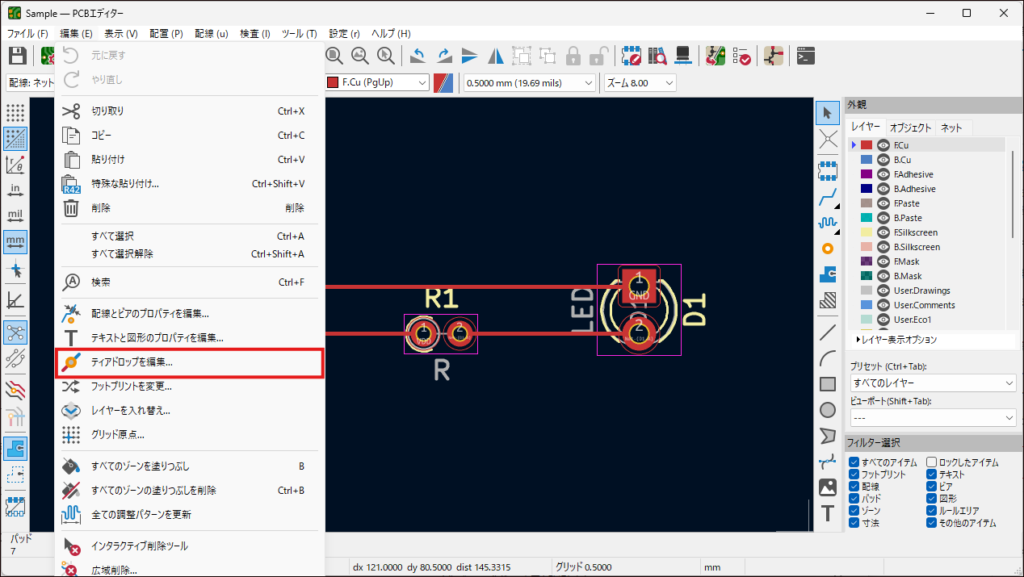Choose the draw rectangle tool

click(828, 383)
